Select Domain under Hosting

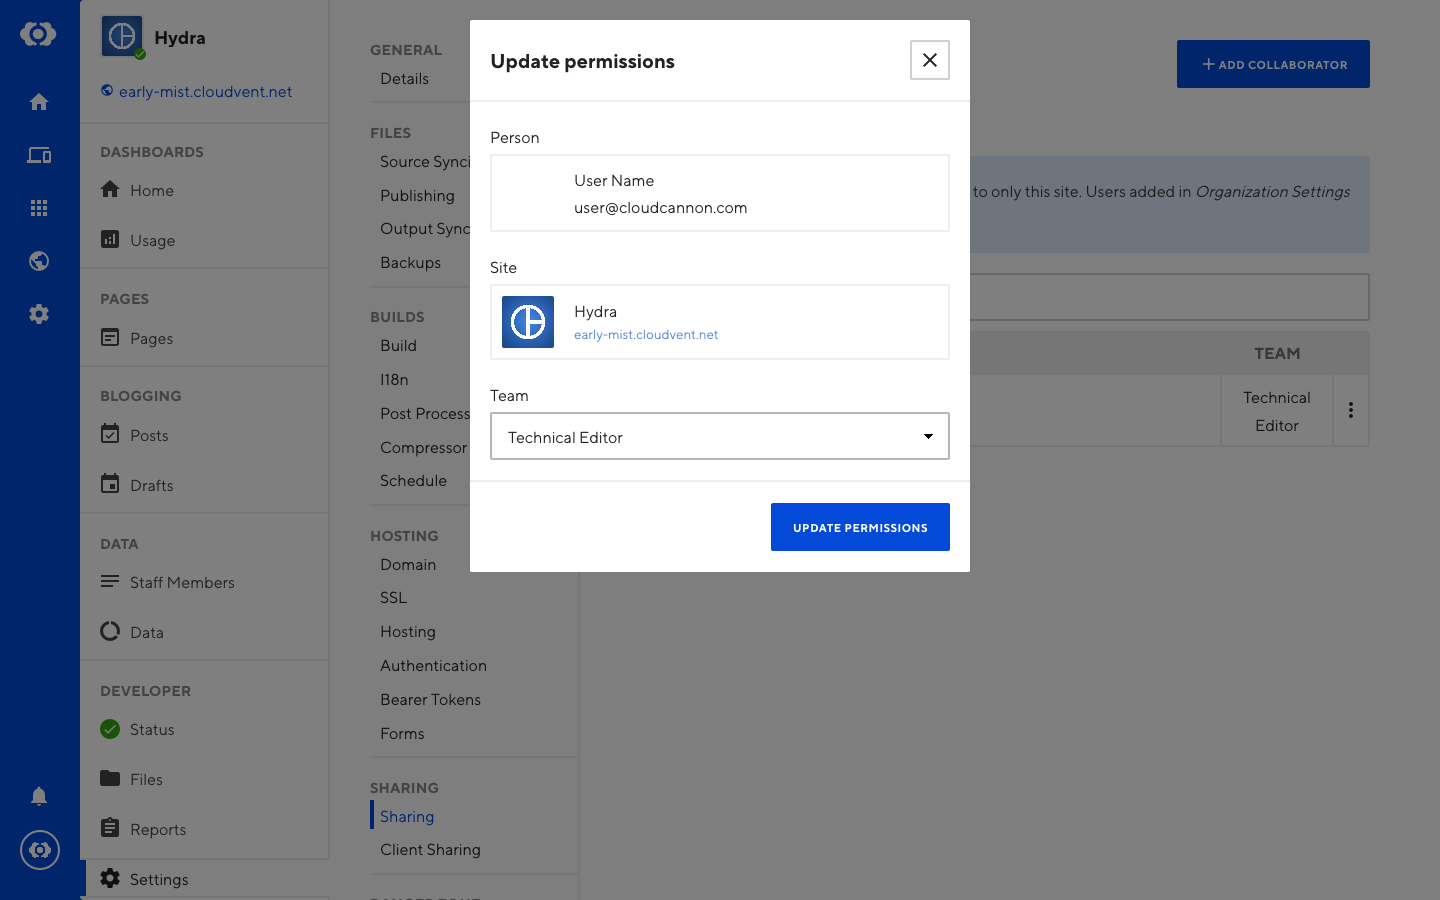408,565
